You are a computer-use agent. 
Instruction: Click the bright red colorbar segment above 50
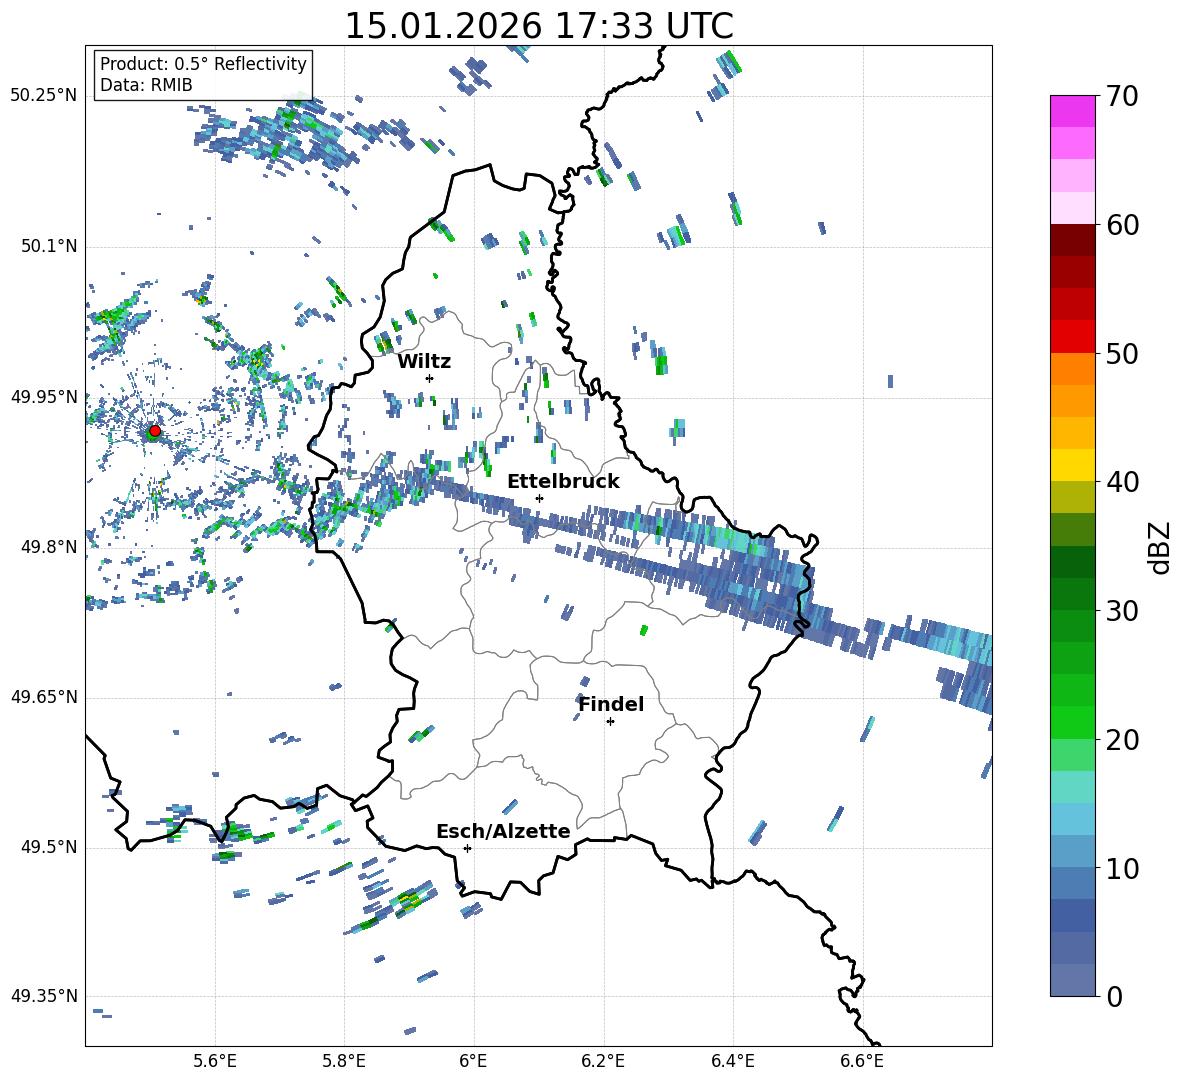tap(1072, 336)
